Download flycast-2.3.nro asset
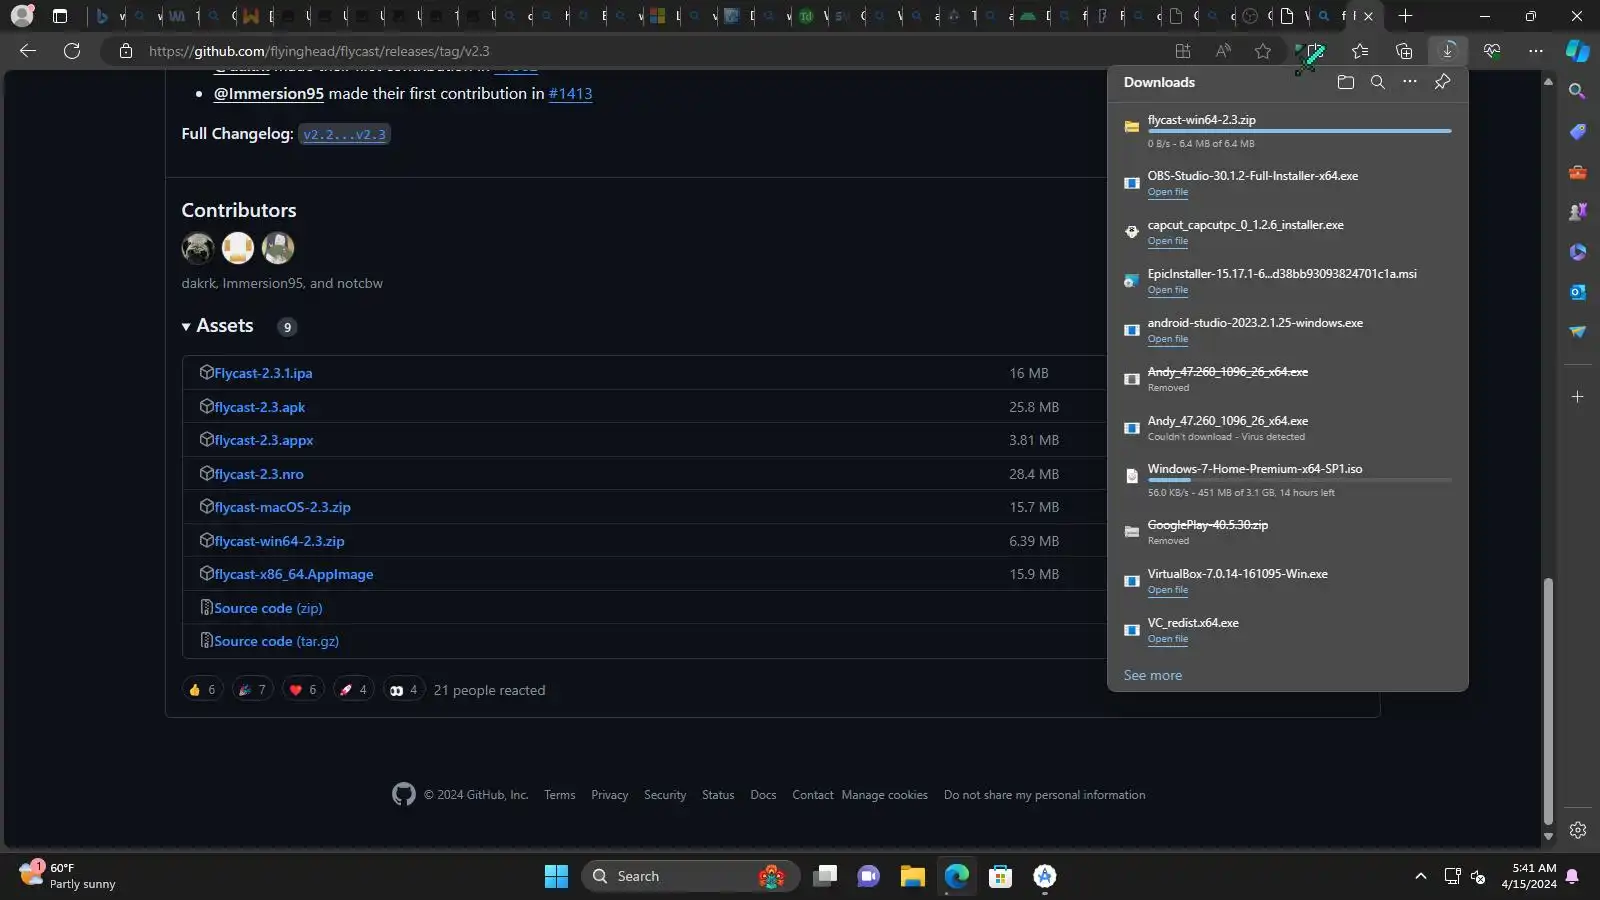Screen dimensions: 1600x900 coord(258,474)
